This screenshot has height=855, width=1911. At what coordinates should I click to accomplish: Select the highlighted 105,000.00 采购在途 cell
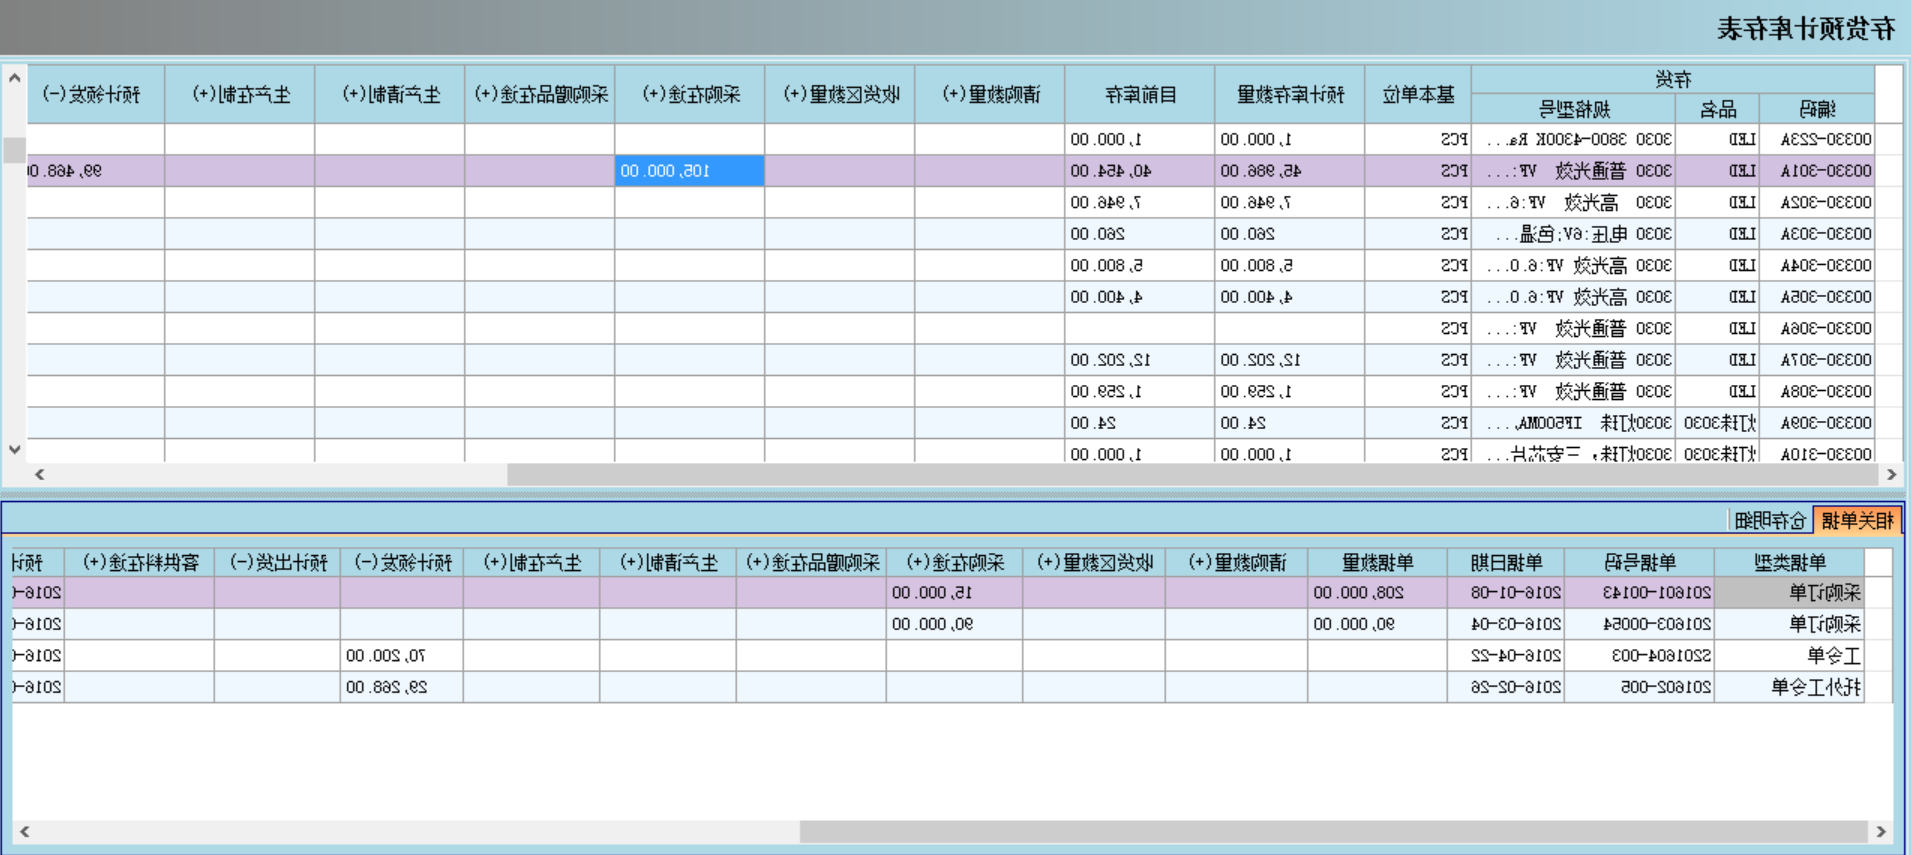(x=690, y=171)
